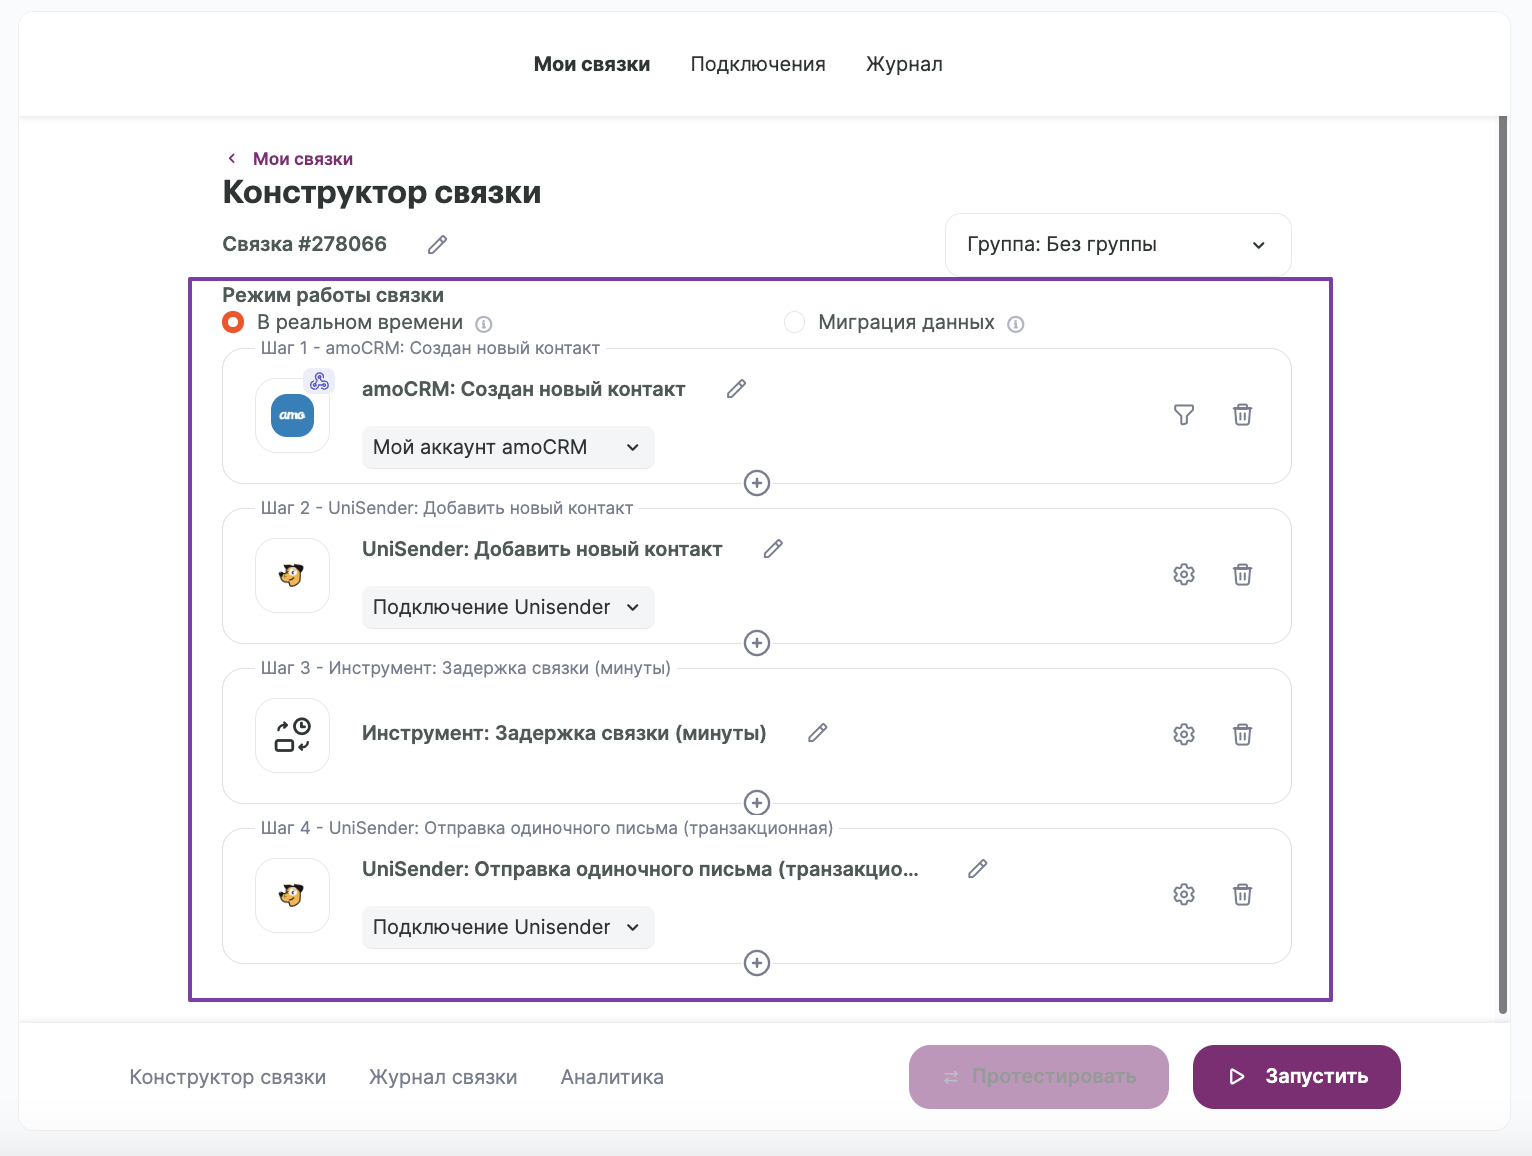The width and height of the screenshot is (1532, 1156).
Task: Open settings gear for step 3 delay
Action: (x=1184, y=734)
